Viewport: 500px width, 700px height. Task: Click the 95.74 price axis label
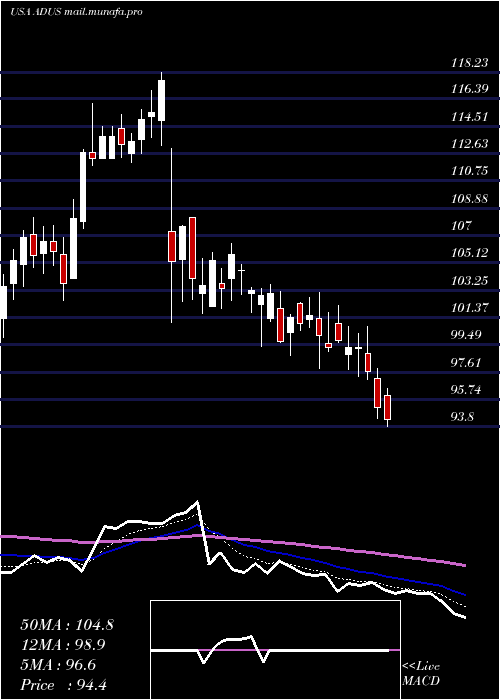tap(467, 391)
